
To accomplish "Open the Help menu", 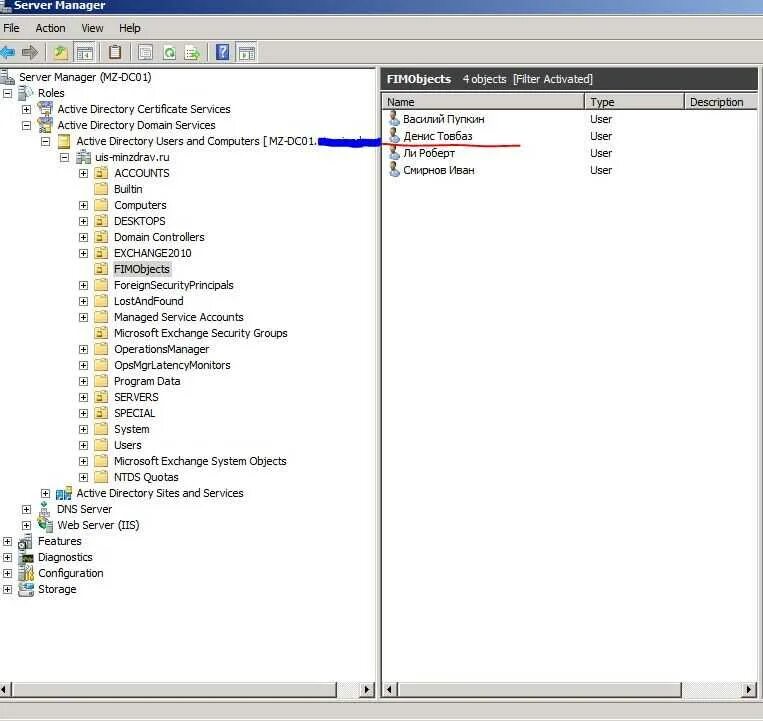I will [x=129, y=28].
